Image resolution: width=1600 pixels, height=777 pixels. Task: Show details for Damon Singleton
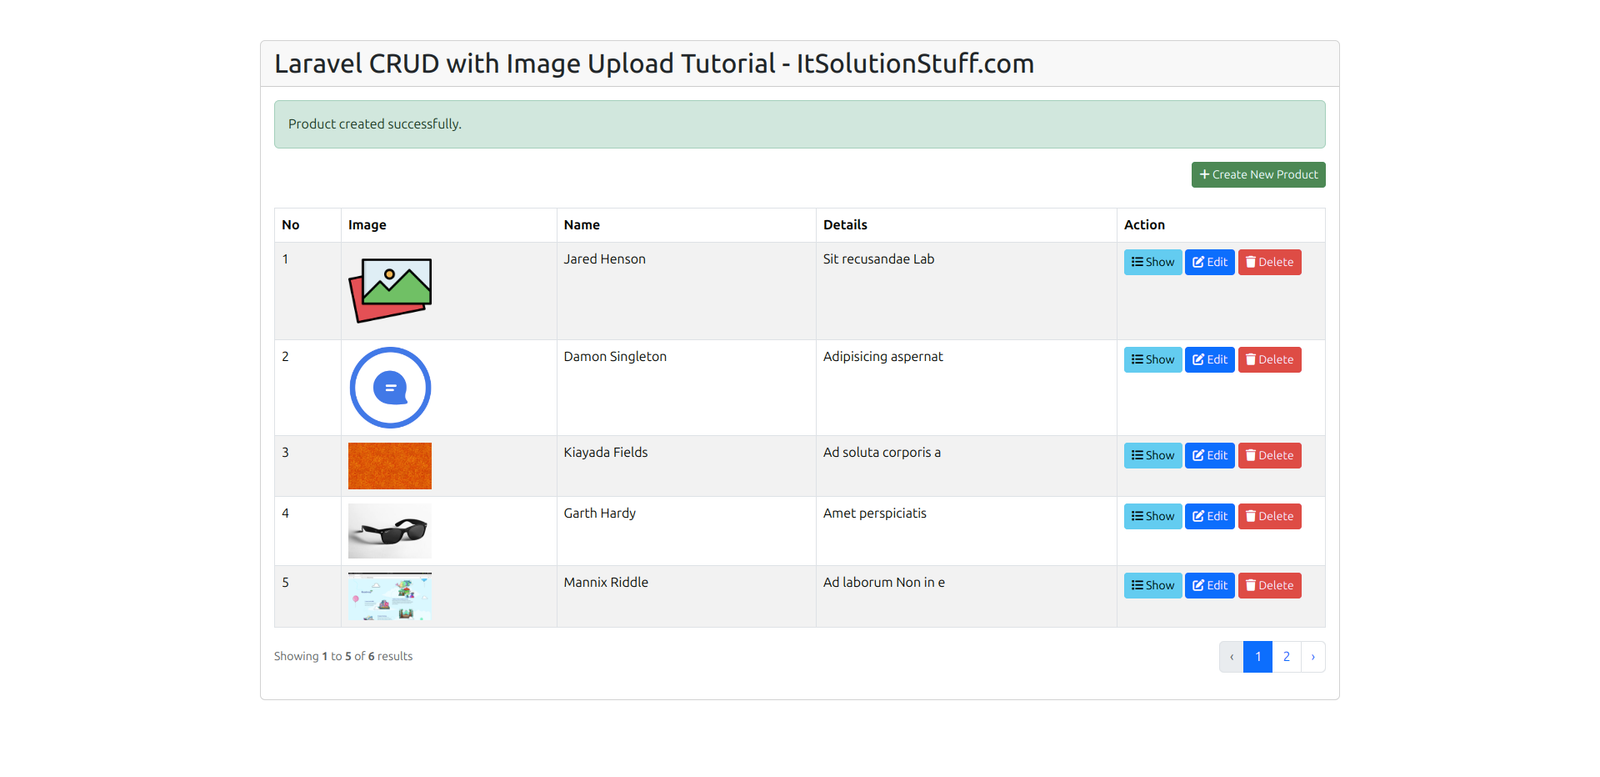[1152, 360]
